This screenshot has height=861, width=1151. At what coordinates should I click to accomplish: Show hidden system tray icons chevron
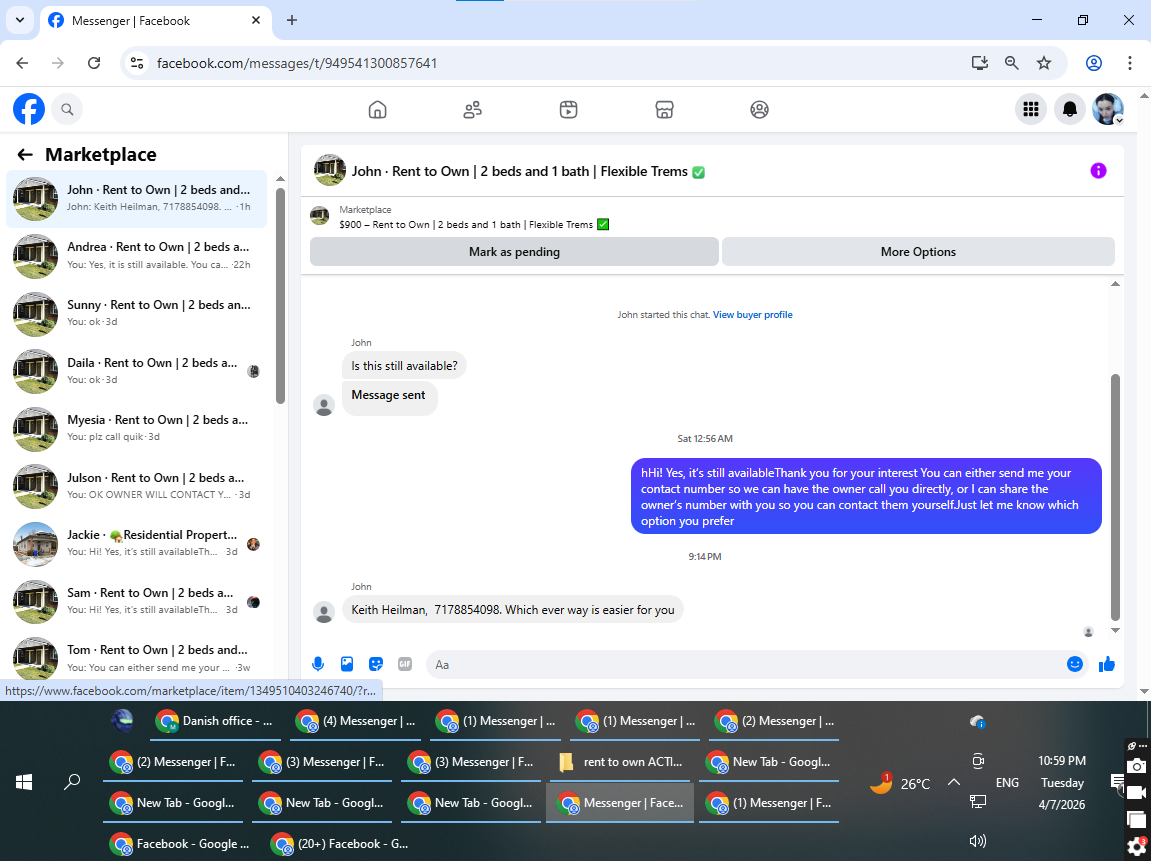tap(954, 782)
